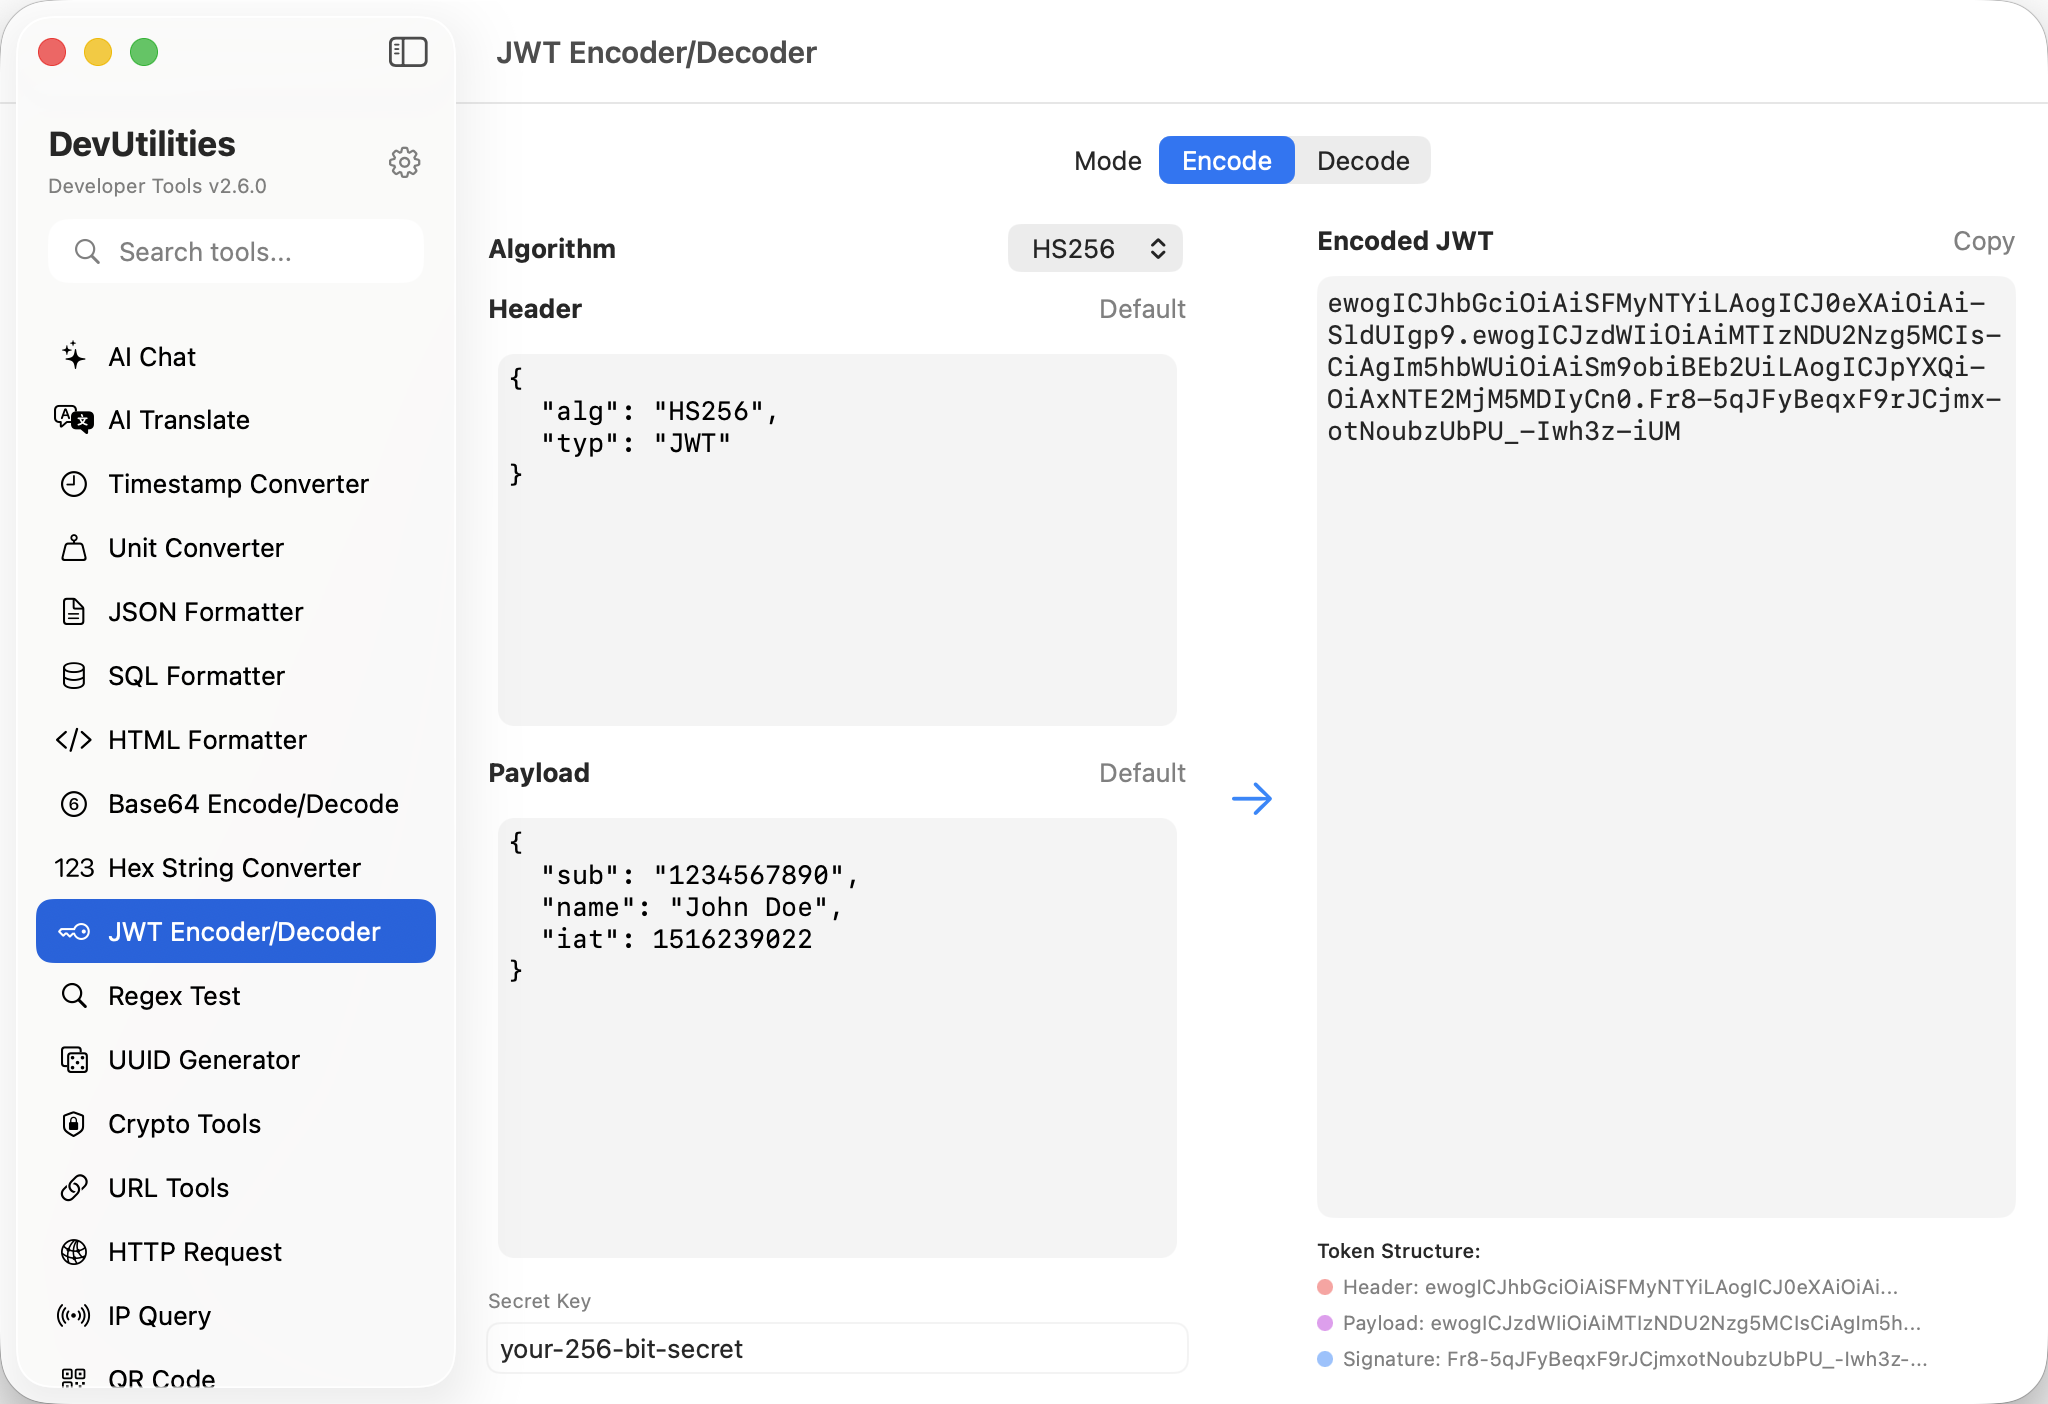The width and height of the screenshot is (2048, 1404).
Task: Reset Header to Default
Action: pyautogui.click(x=1142, y=309)
